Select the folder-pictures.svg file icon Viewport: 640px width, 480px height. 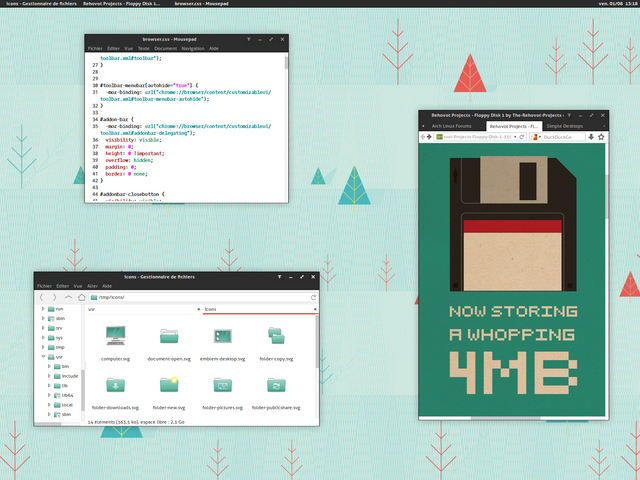[222, 384]
